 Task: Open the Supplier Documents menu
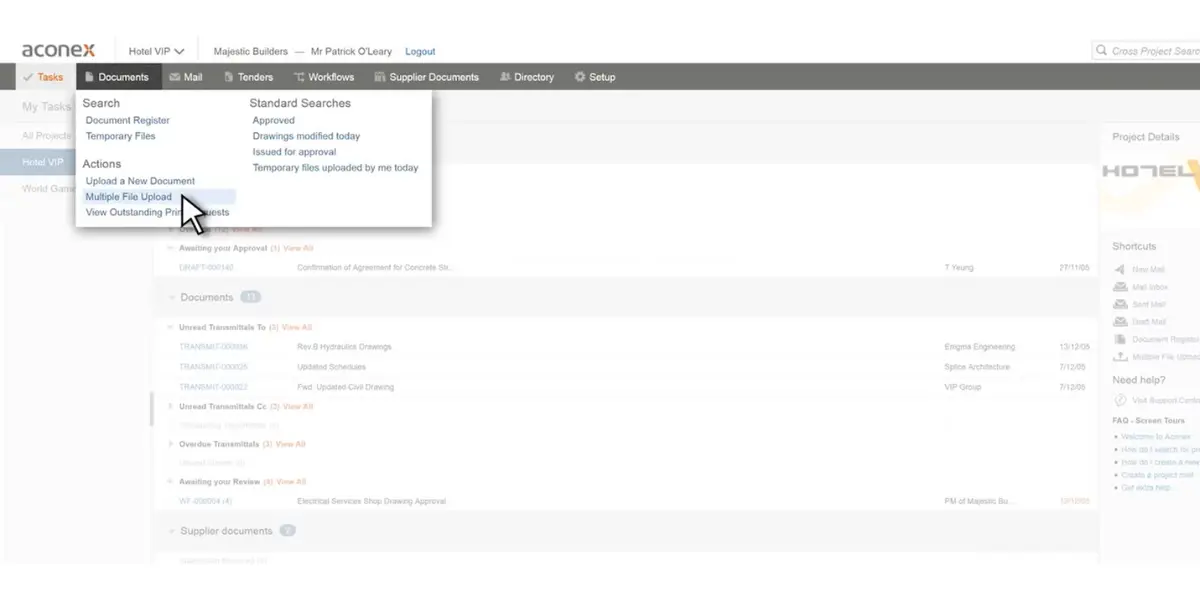point(426,77)
